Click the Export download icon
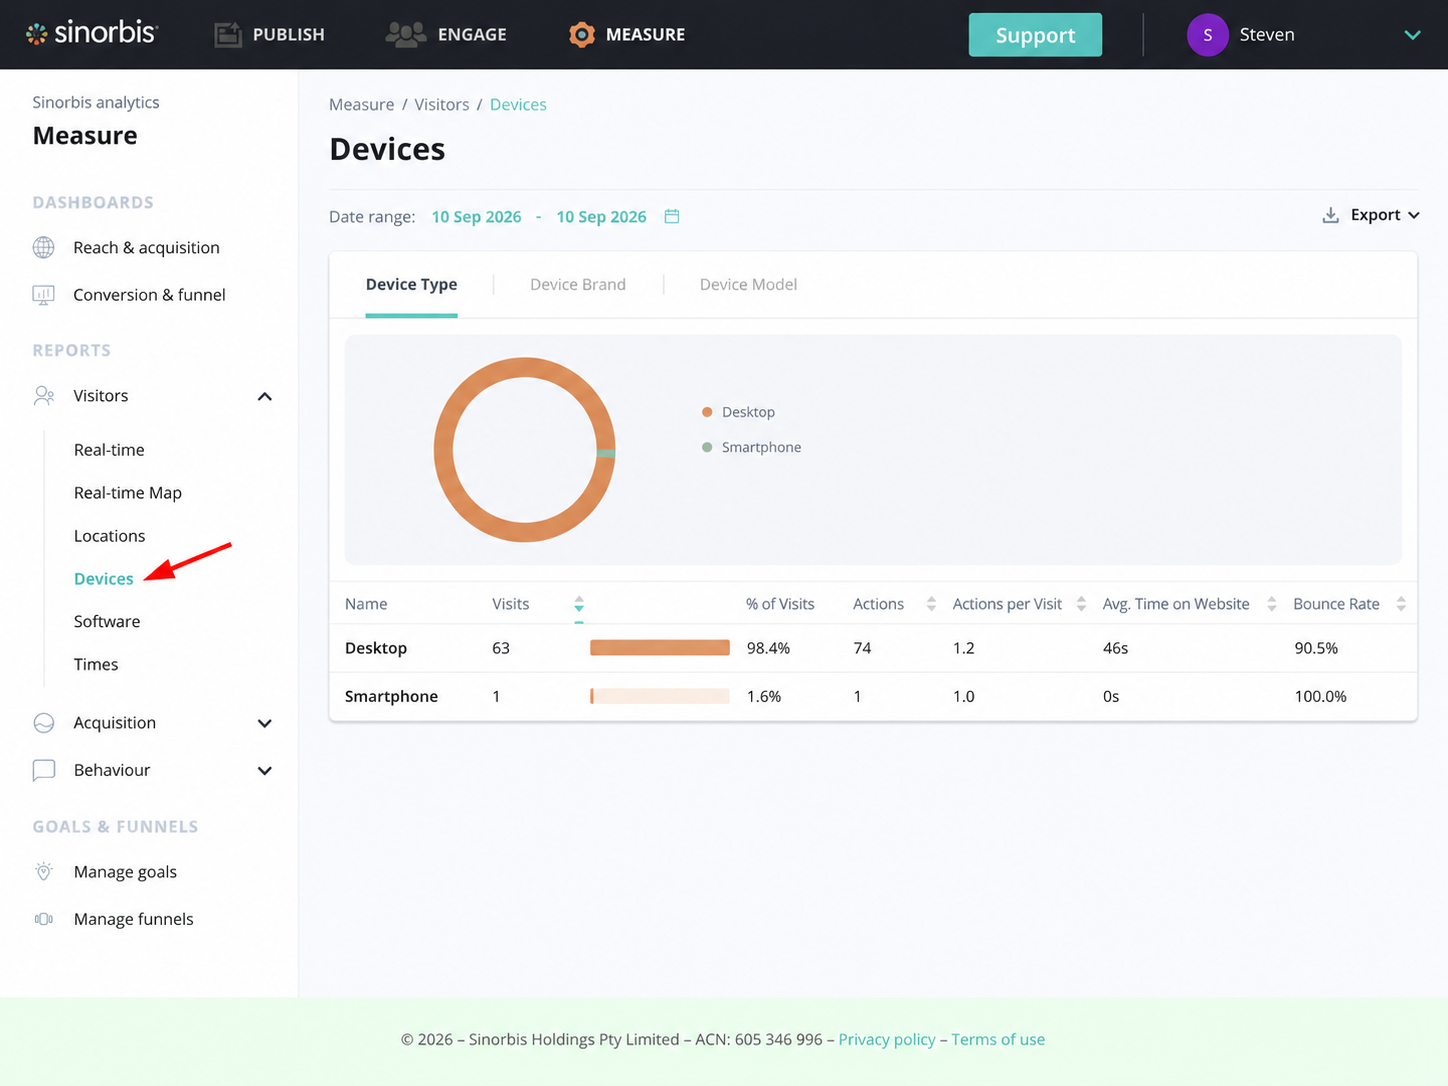The height and width of the screenshot is (1086, 1448). (x=1330, y=215)
